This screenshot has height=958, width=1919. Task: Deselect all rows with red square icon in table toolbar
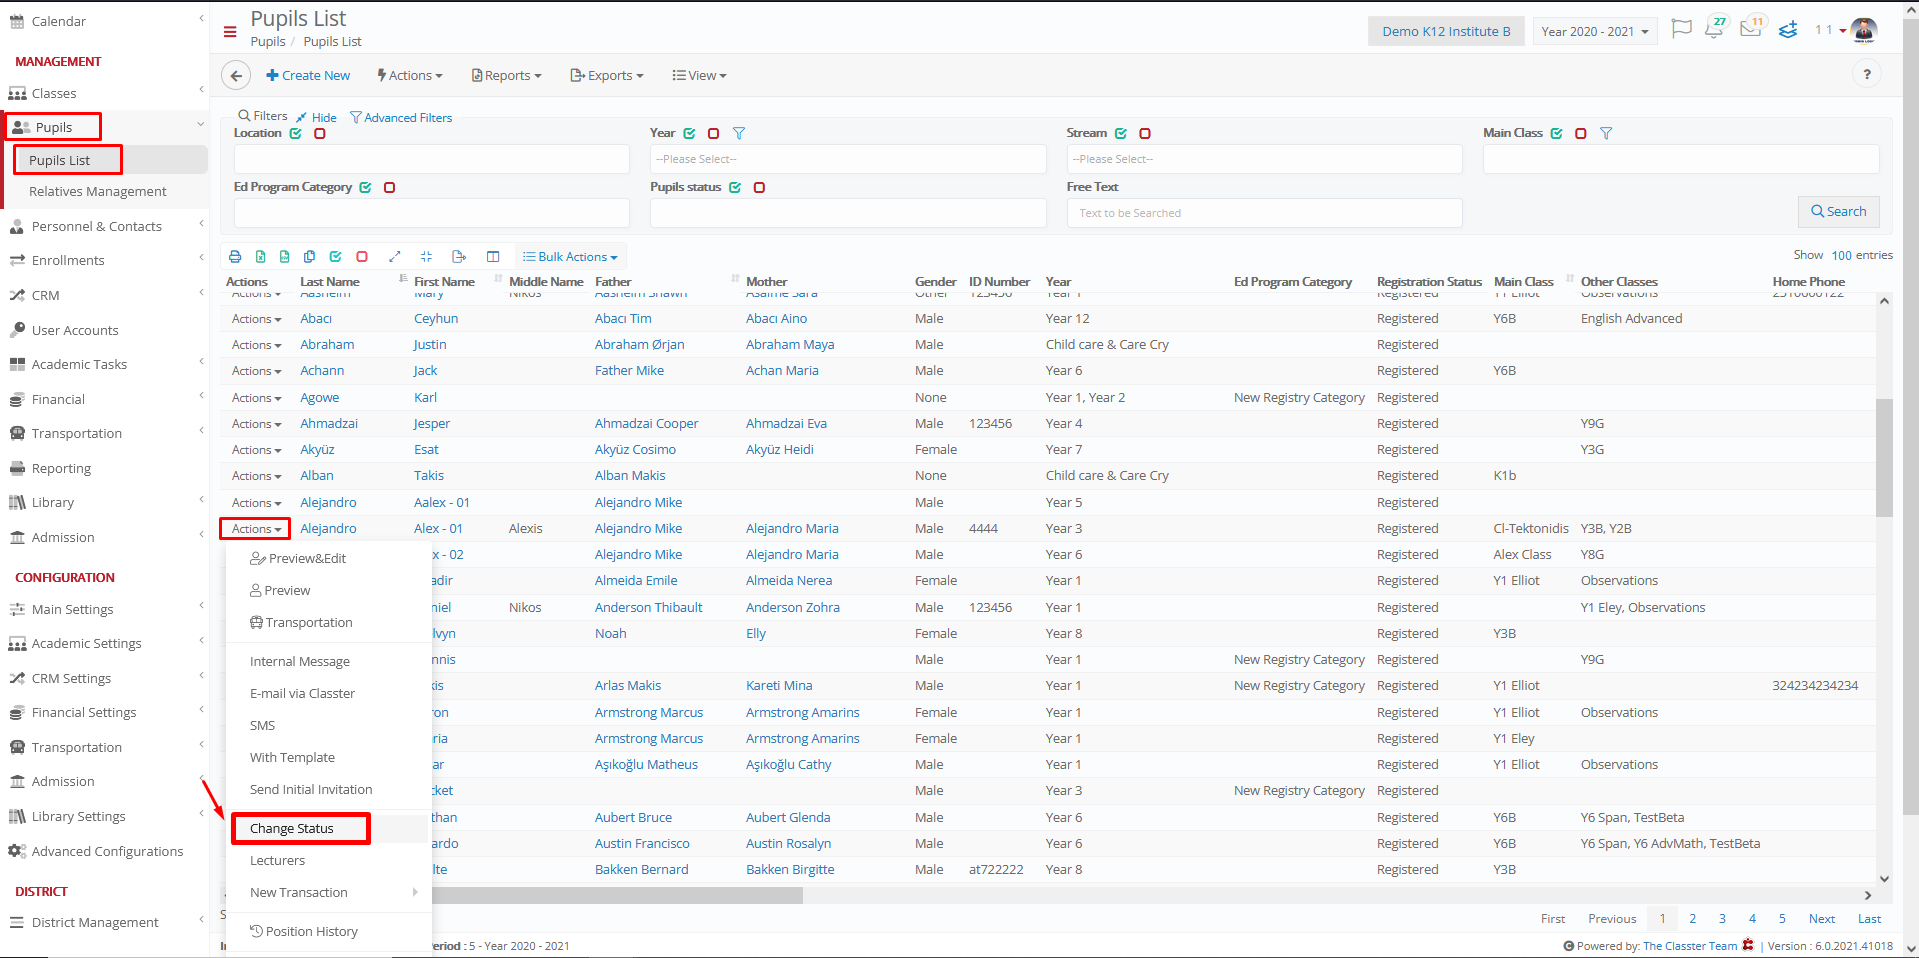[362, 257]
